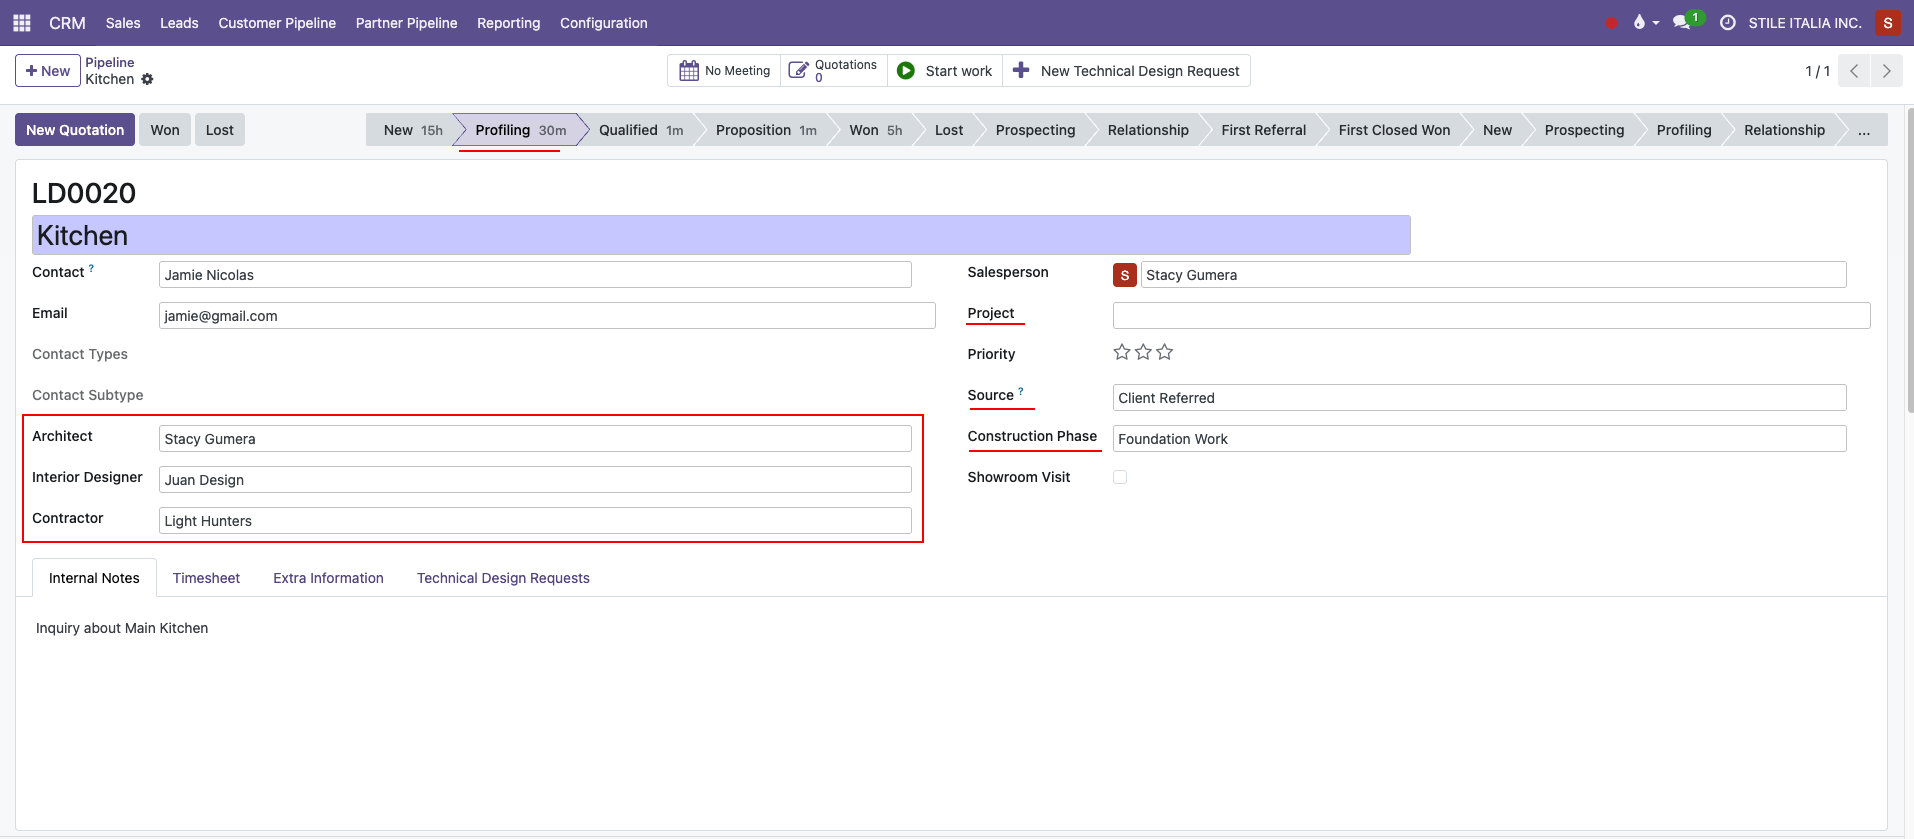
Task: Click the user avatar in the top bar
Action: click(x=1887, y=22)
